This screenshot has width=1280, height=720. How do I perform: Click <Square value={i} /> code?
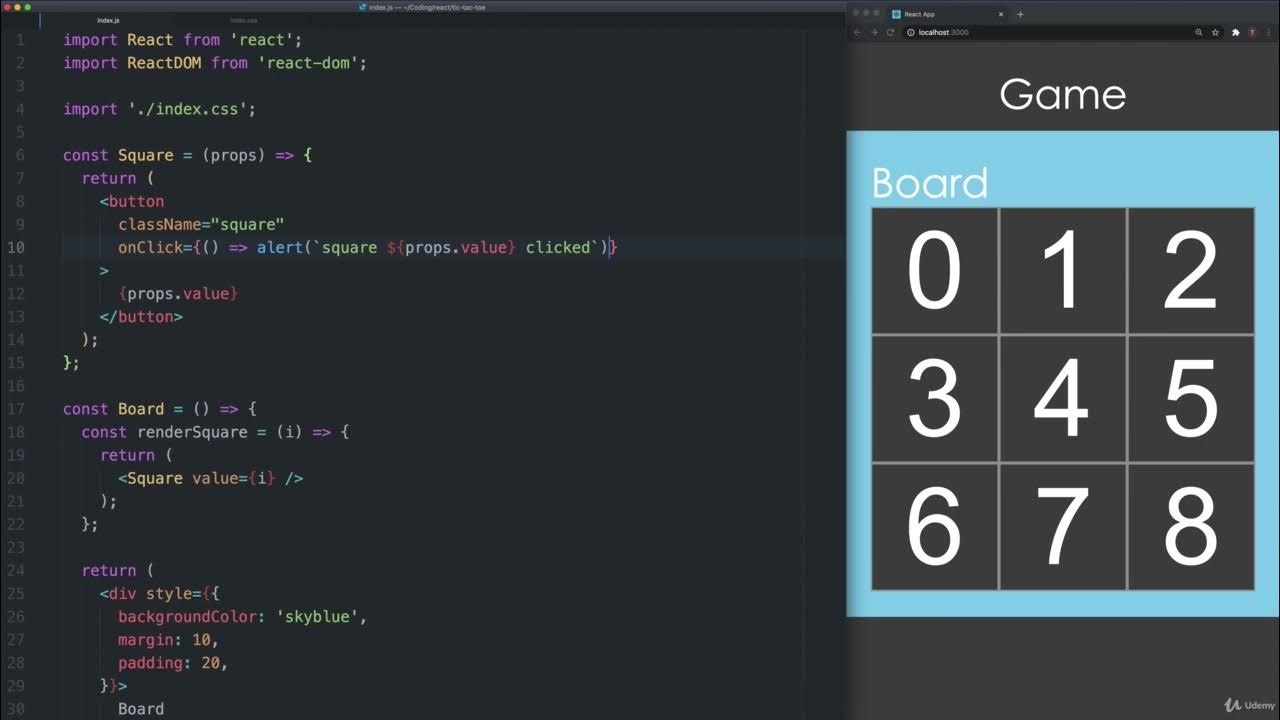(x=210, y=478)
